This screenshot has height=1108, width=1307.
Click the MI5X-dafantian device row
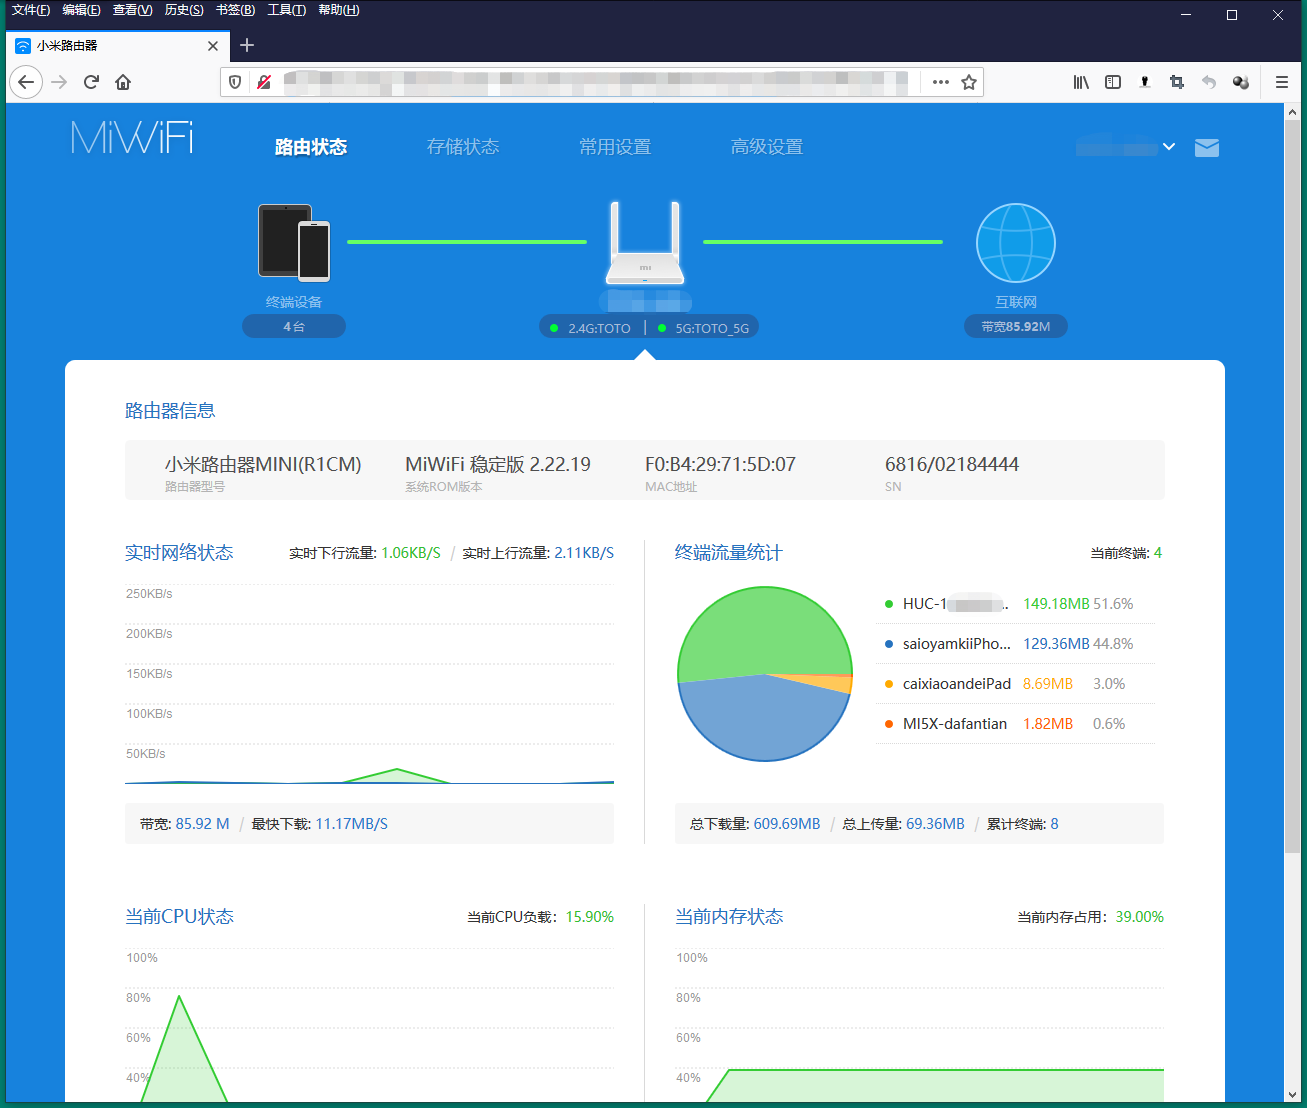[1015, 724]
